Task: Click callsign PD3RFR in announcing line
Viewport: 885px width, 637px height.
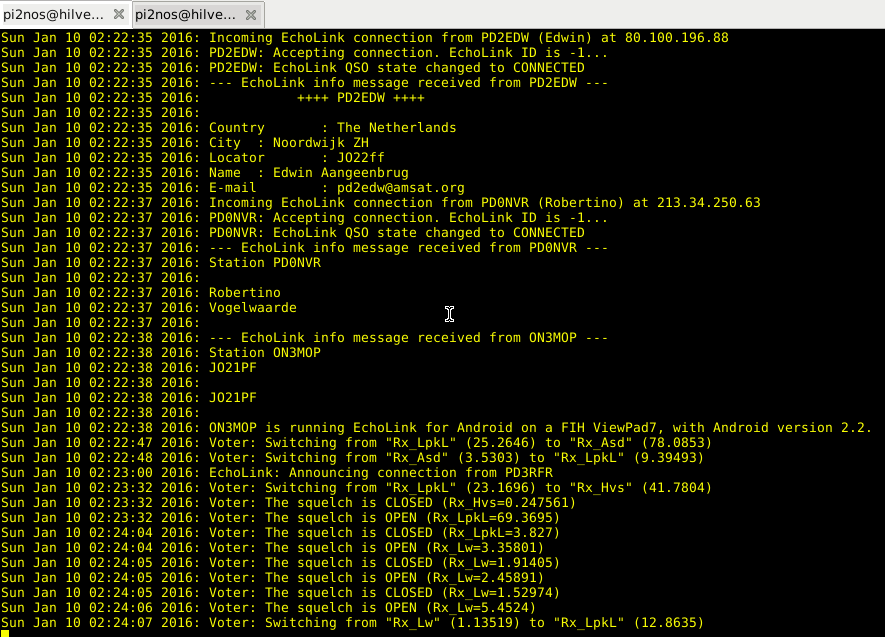Action: tap(529, 473)
